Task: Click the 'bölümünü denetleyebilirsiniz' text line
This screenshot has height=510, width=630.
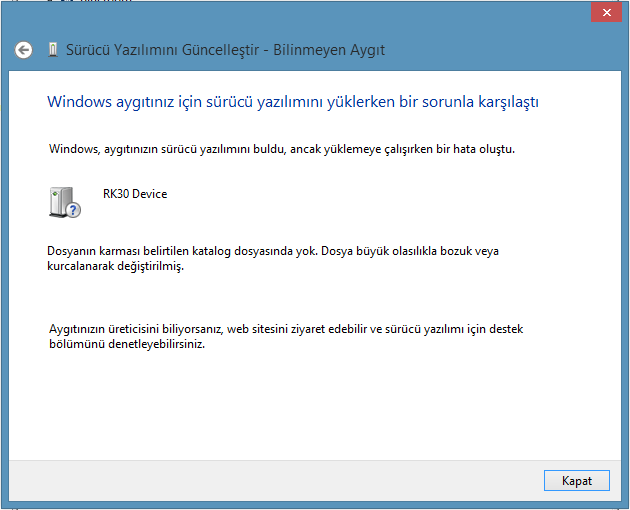Action: point(120,345)
